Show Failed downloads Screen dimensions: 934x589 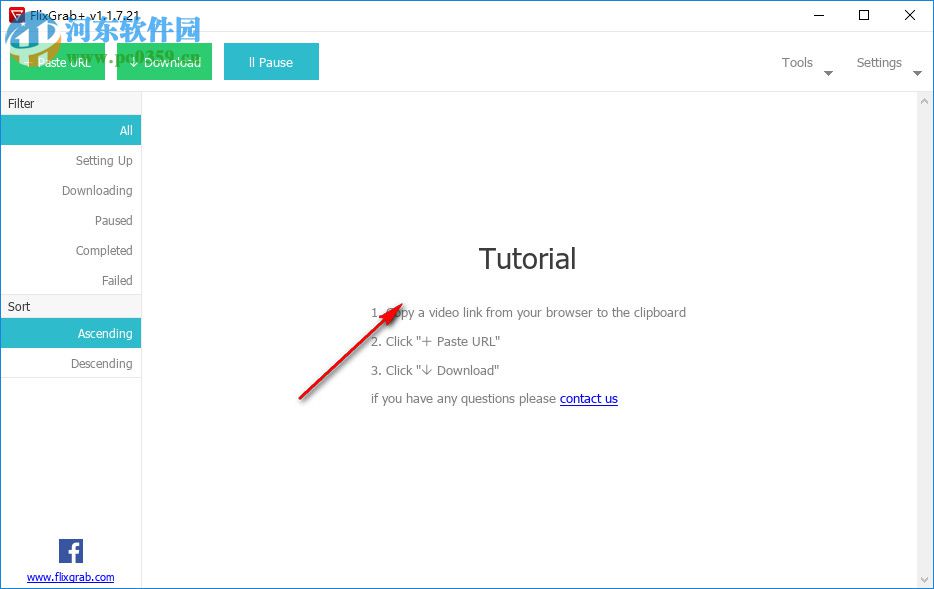71,280
